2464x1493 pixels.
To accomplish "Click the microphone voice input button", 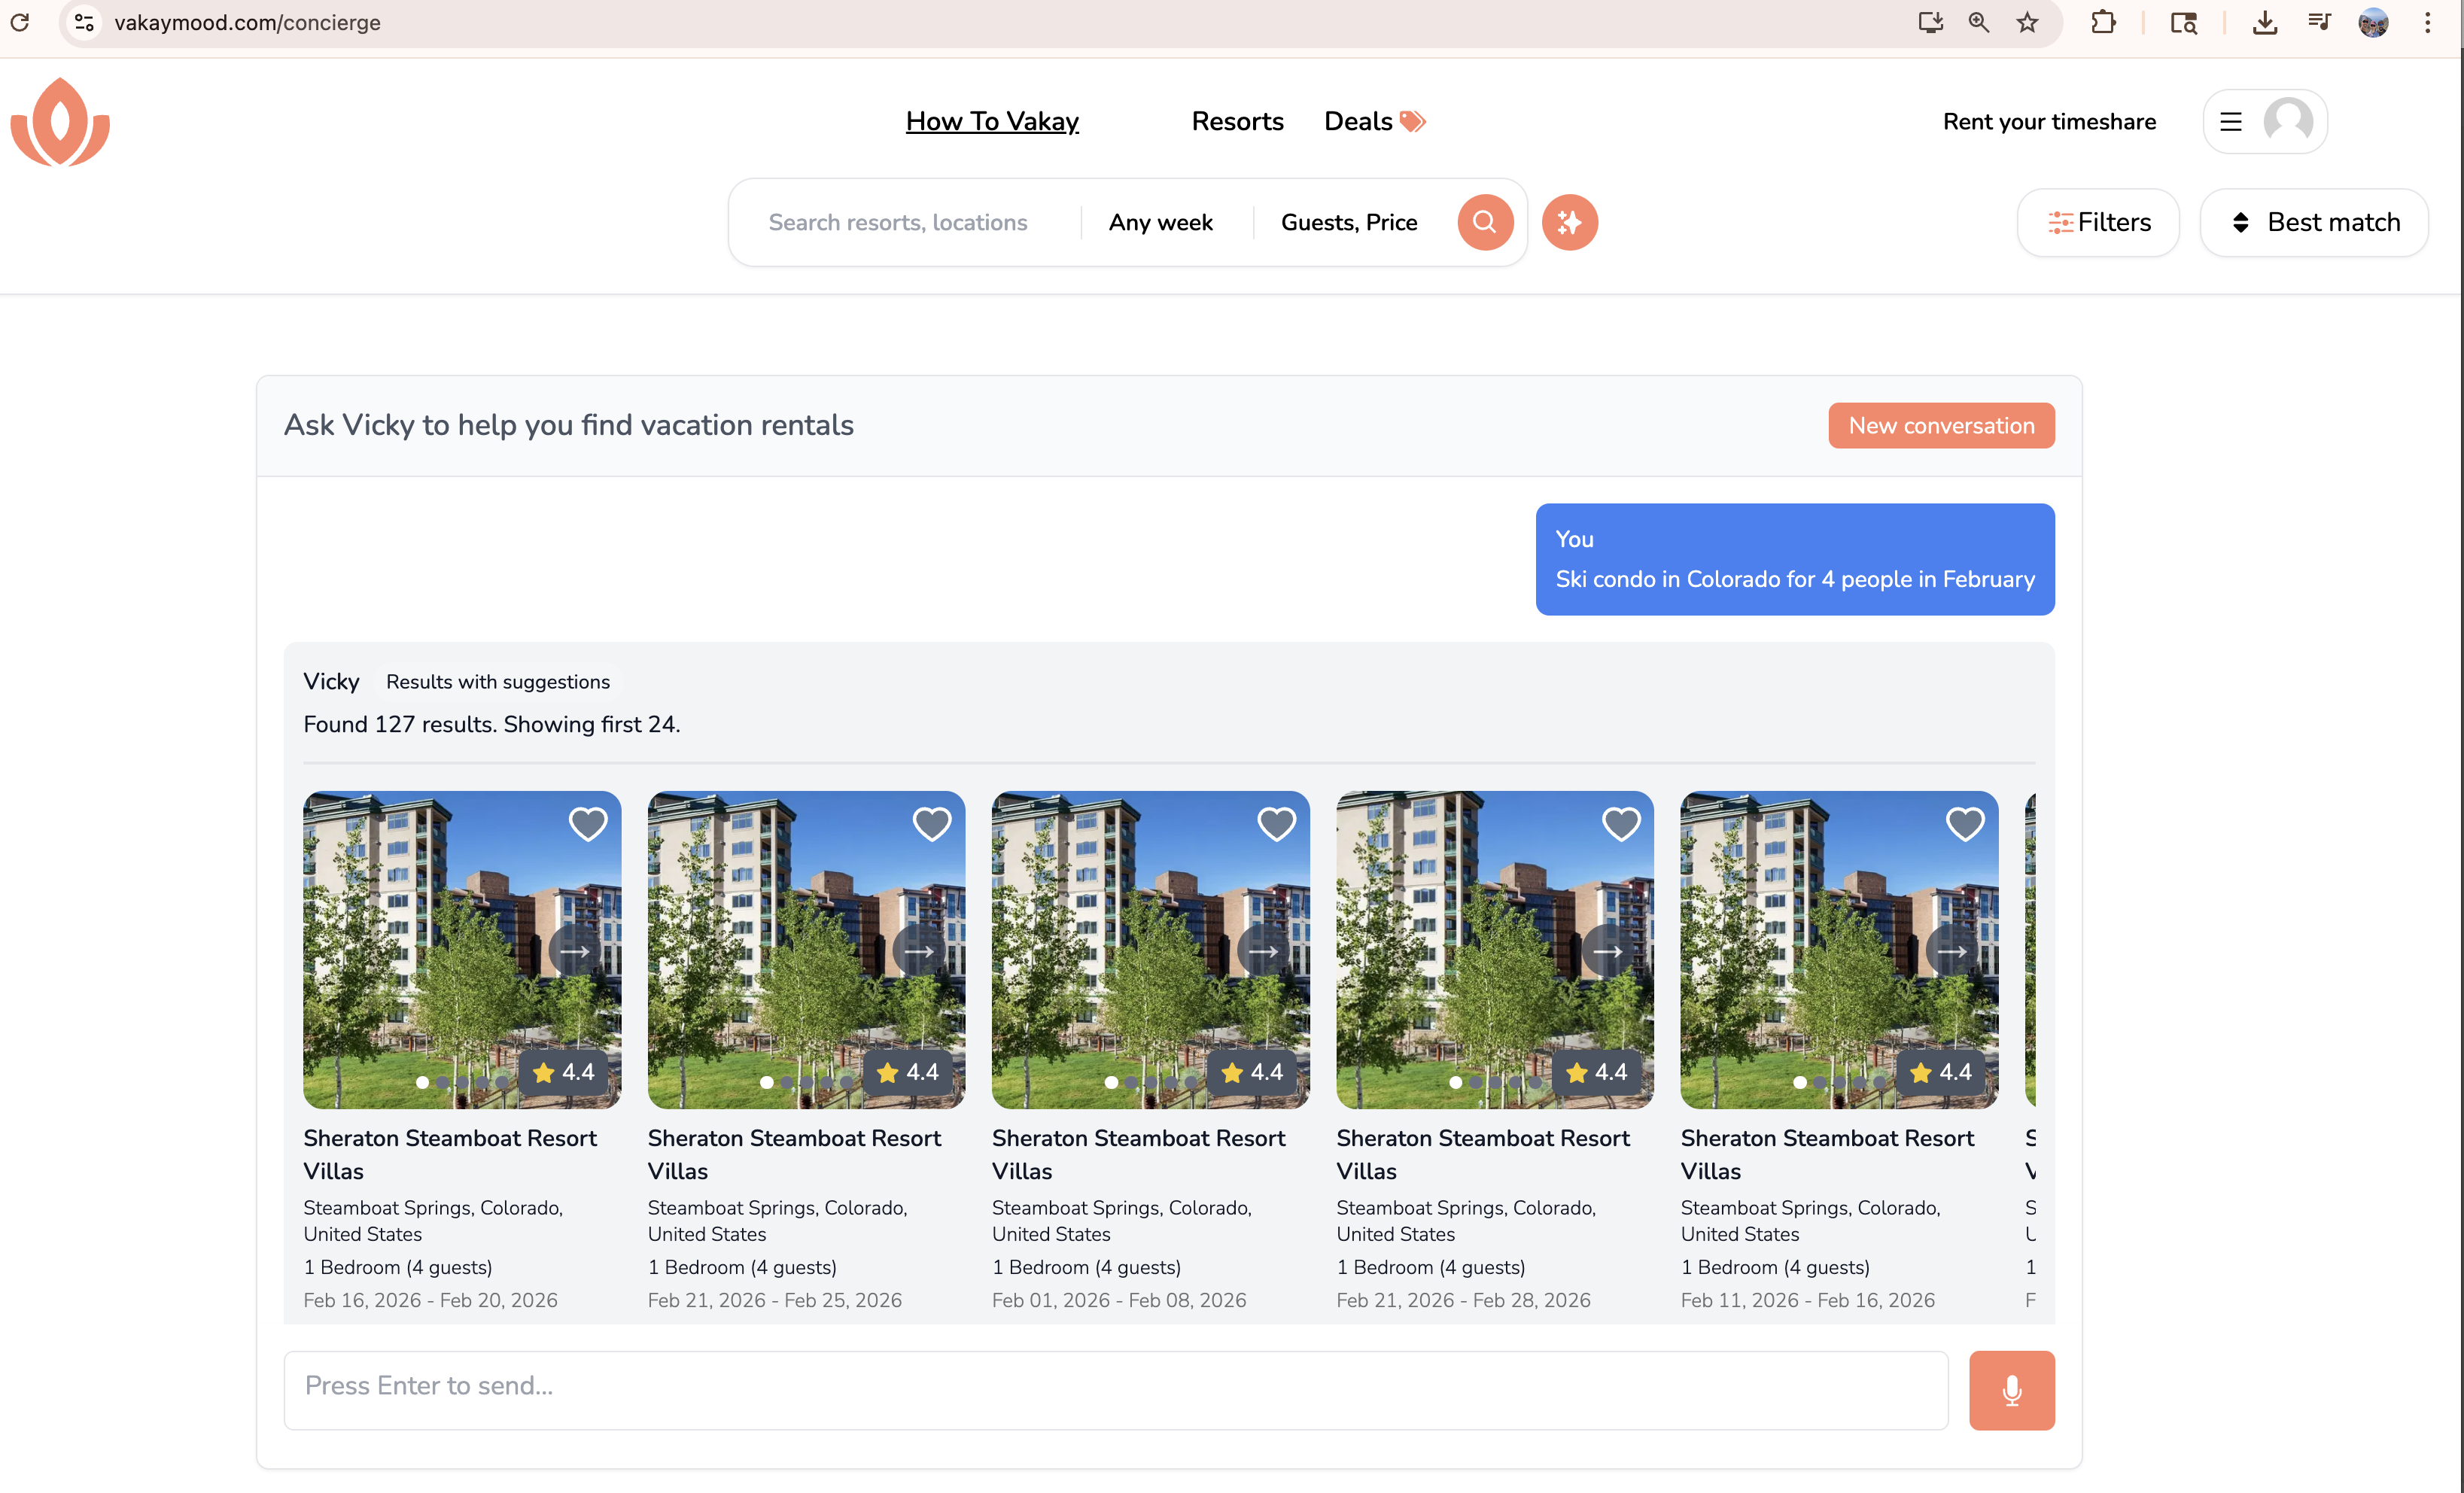I will [2011, 1390].
